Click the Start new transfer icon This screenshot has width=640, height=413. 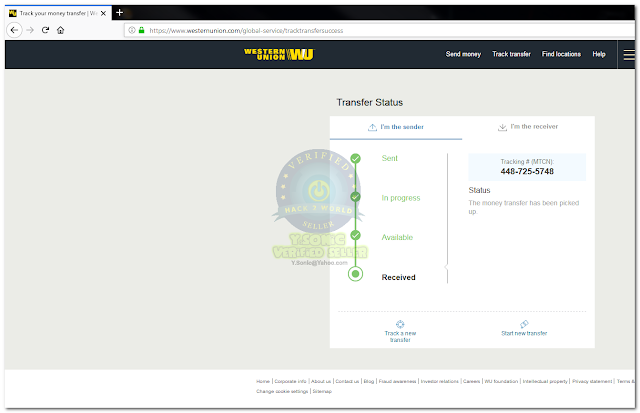pos(524,324)
